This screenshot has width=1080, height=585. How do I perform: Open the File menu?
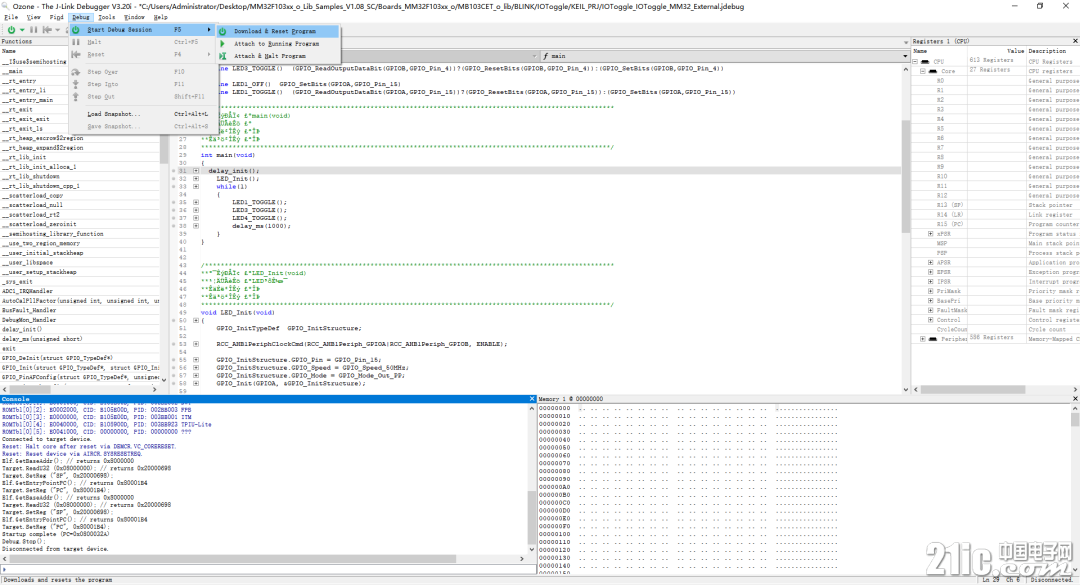point(12,17)
